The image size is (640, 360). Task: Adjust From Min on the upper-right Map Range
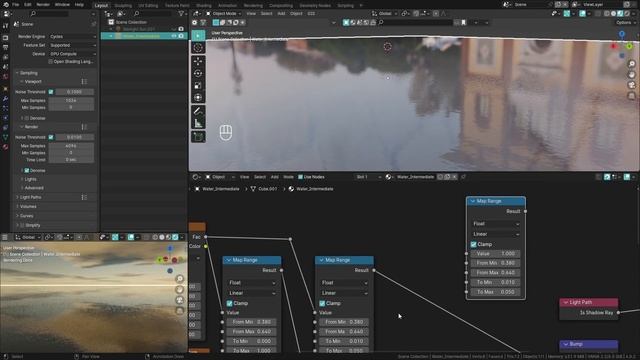(x=496, y=263)
